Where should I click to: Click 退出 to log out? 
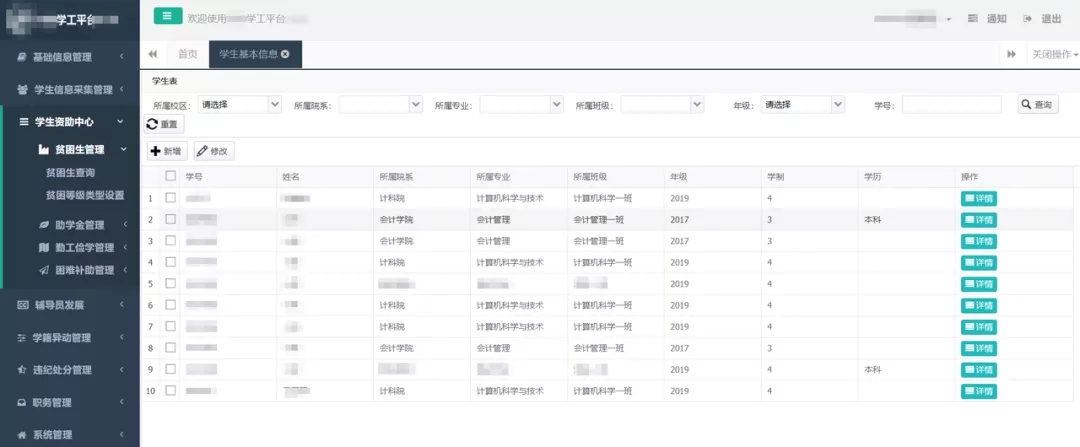click(x=1043, y=19)
